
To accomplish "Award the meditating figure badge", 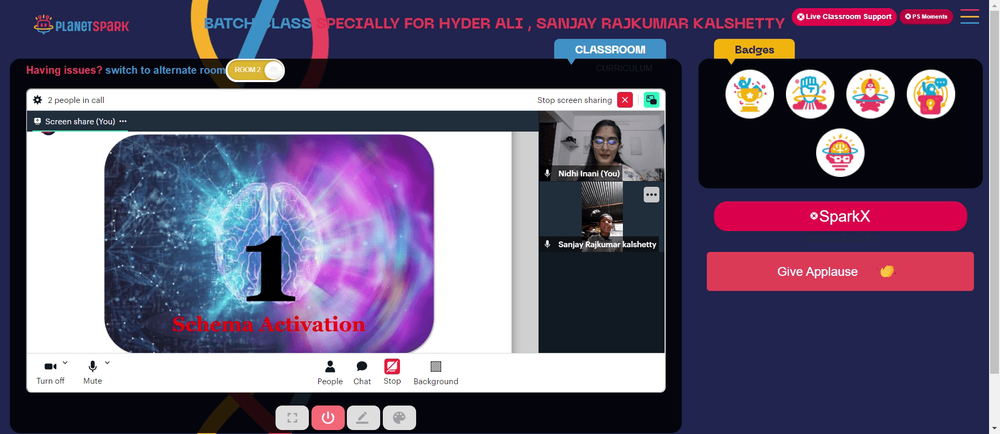I will click(x=871, y=94).
